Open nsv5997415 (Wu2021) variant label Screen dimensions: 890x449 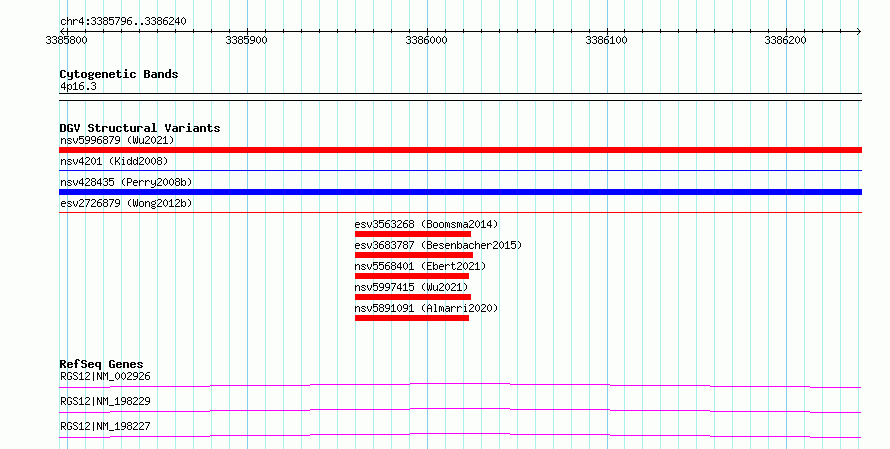pos(412,287)
